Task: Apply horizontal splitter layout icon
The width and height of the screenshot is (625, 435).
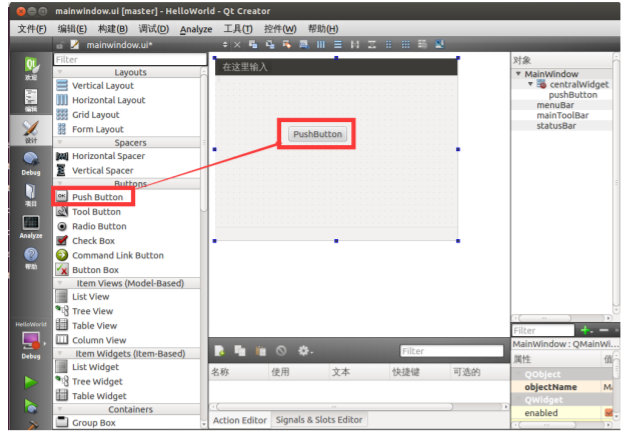Action: (355, 44)
